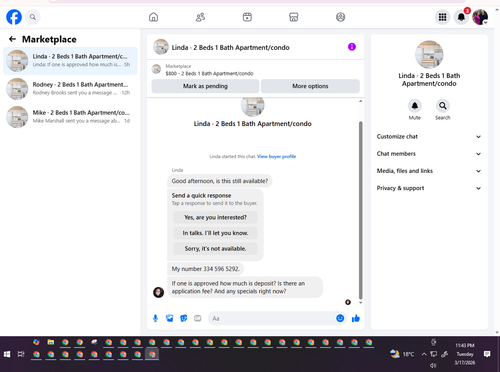Open the Marketplace storefront icon in top navigation
This screenshot has height=372, width=500.
tap(294, 17)
